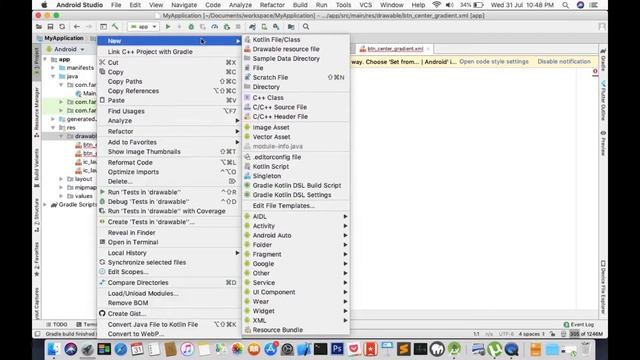Image resolution: width=640 pixels, height=360 pixels.
Task: Click the Save All toolbar icon
Action: [50, 27]
